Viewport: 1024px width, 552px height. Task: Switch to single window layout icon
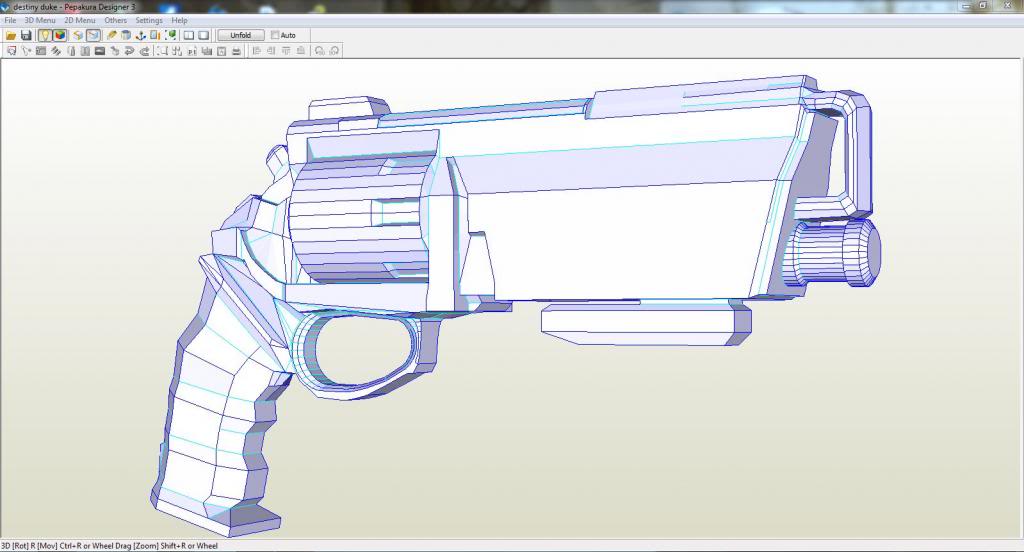pos(204,35)
